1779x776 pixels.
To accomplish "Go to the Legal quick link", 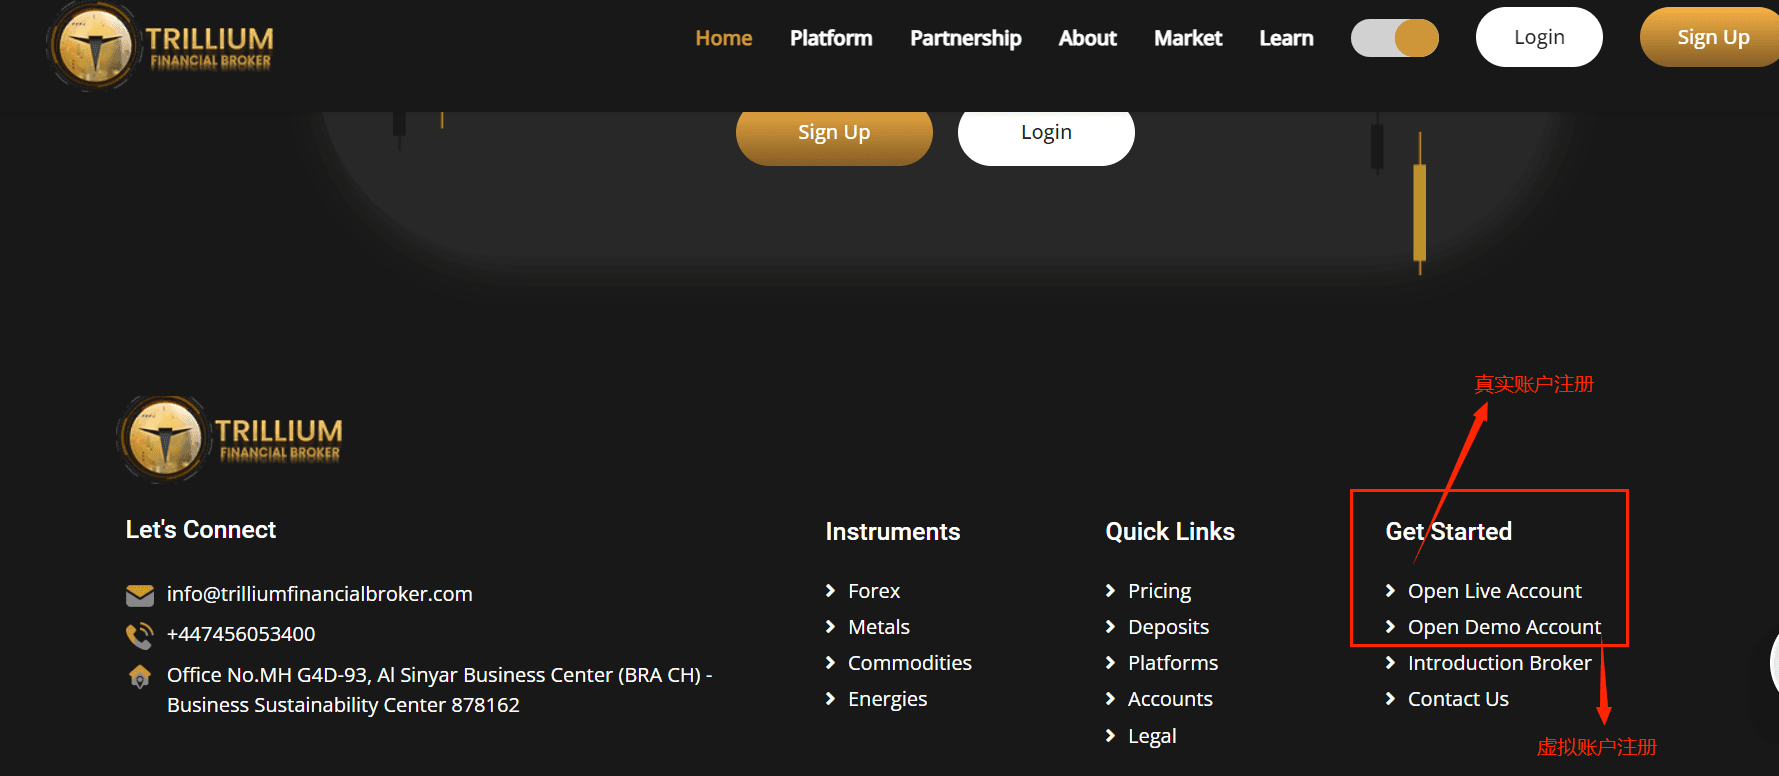I will [x=1152, y=736].
